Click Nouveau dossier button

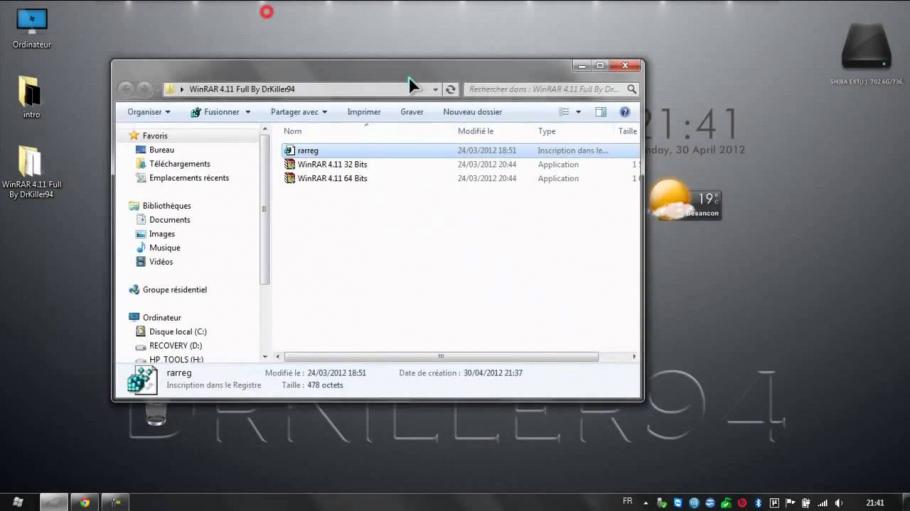click(472, 111)
